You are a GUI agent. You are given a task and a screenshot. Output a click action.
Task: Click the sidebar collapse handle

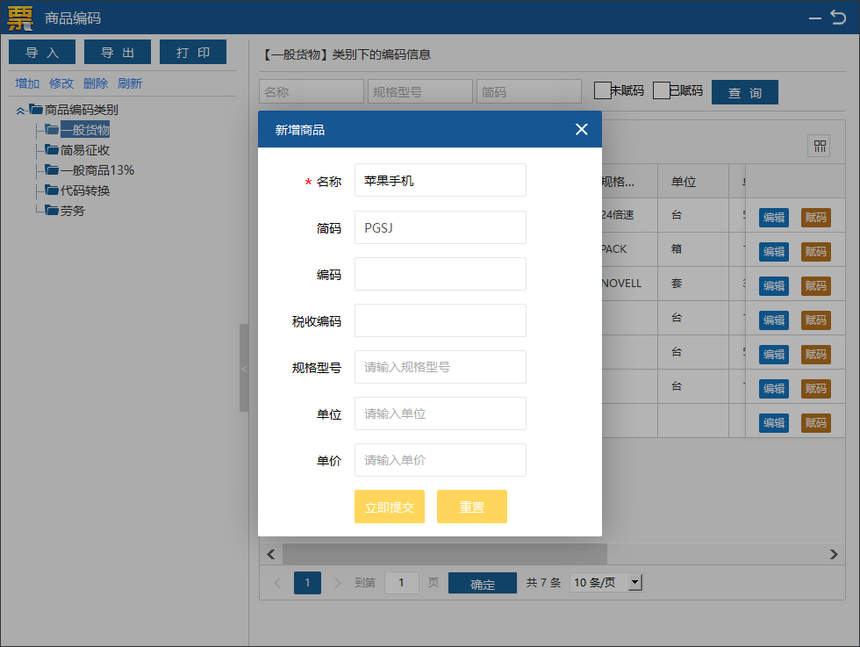tap(244, 368)
